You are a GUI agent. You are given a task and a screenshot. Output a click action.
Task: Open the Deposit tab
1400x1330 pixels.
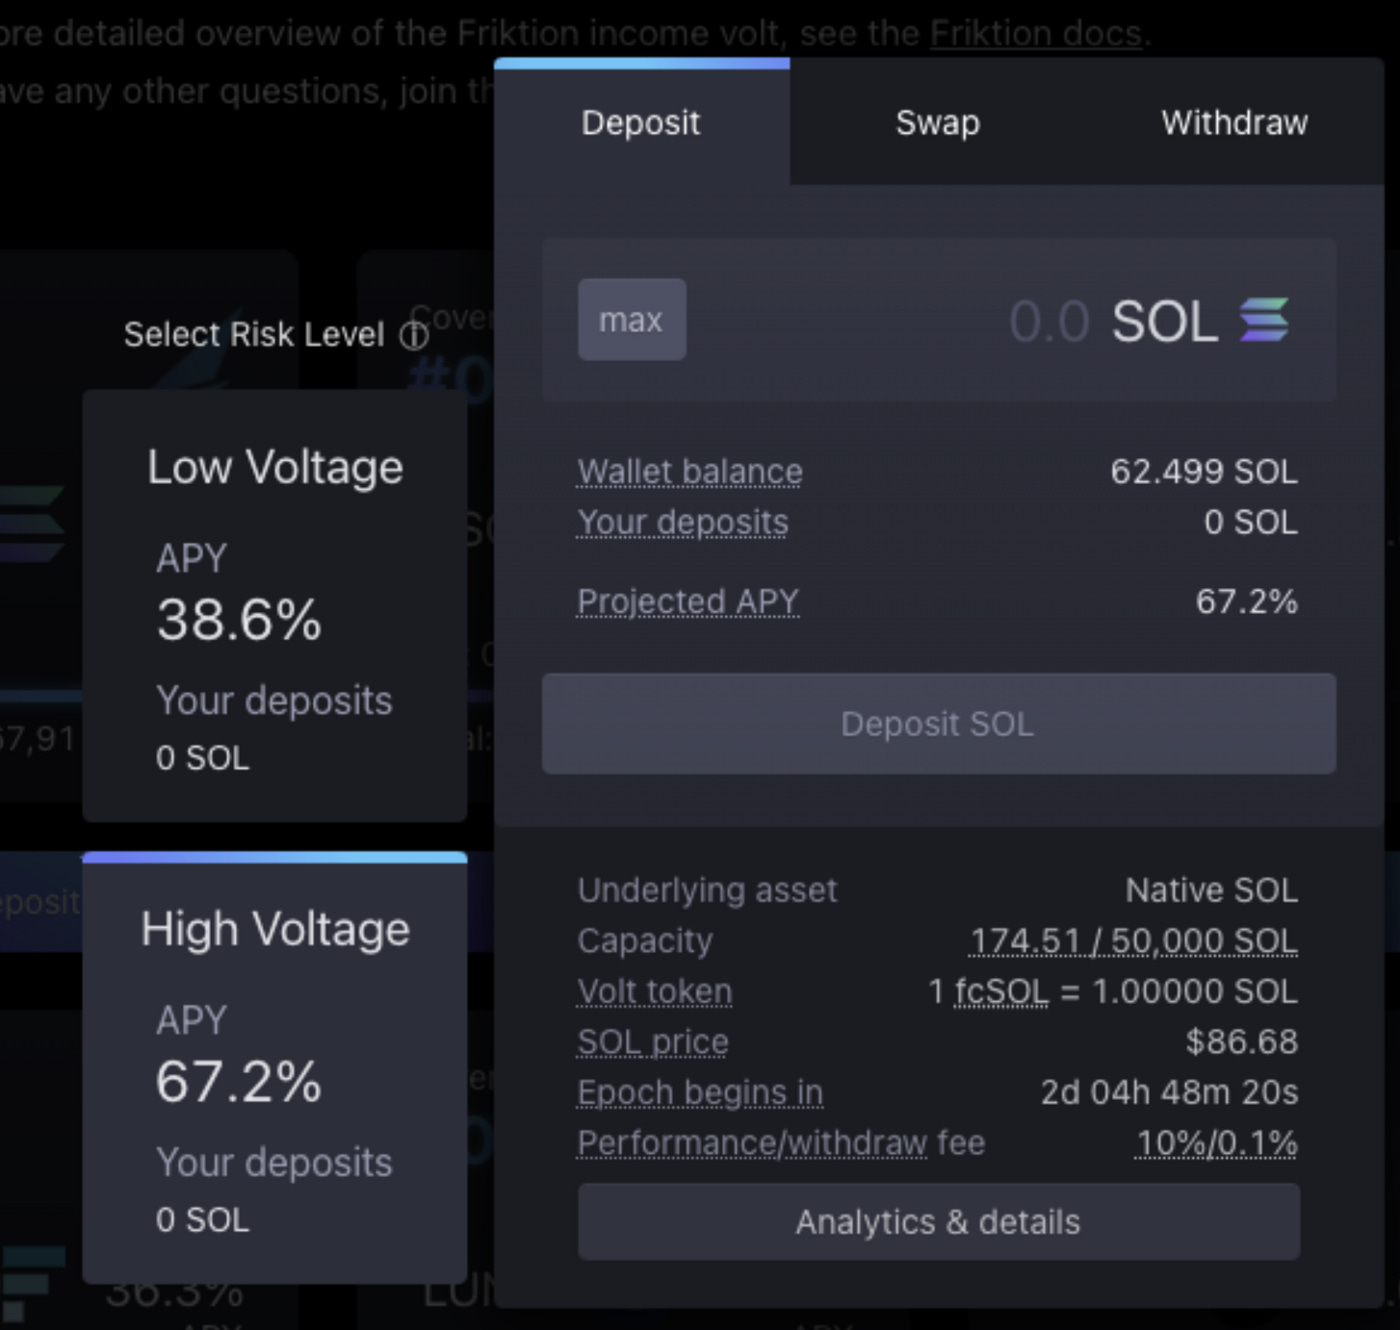(641, 122)
